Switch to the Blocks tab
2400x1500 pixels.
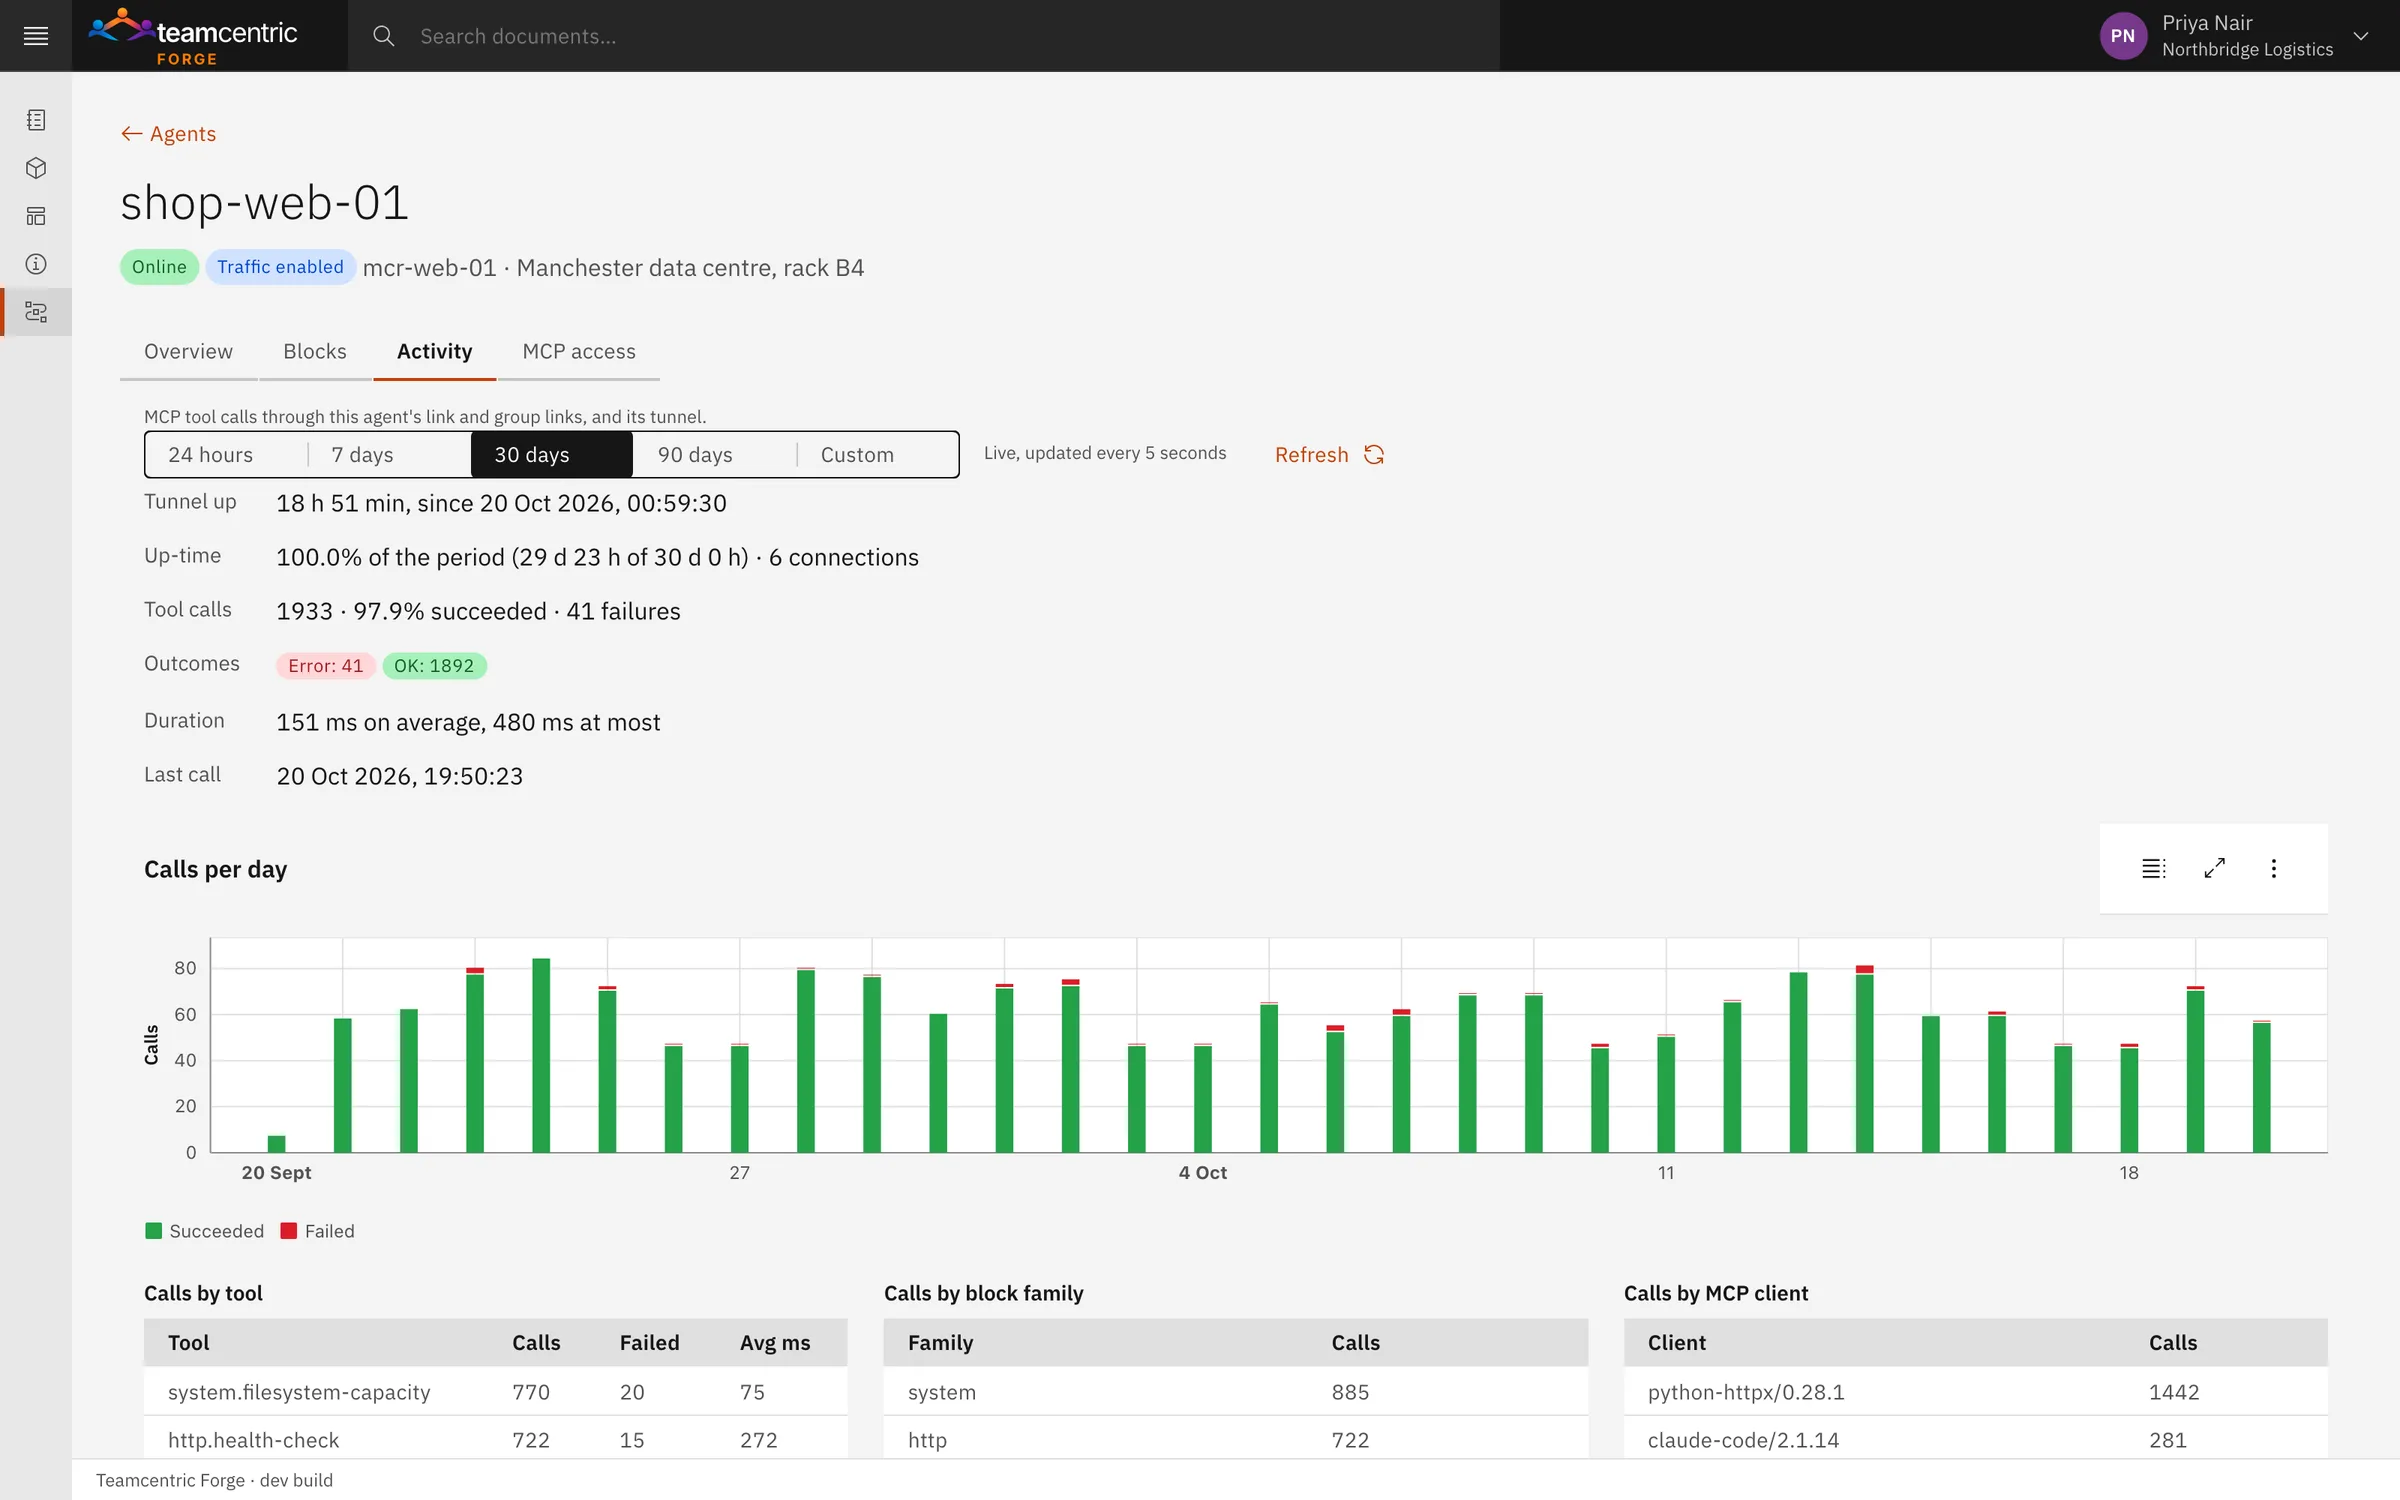[315, 352]
